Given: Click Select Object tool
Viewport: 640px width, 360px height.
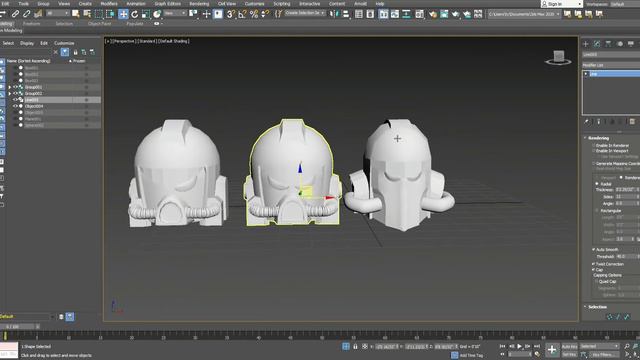Looking at the screenshot, I should [76, 14].
